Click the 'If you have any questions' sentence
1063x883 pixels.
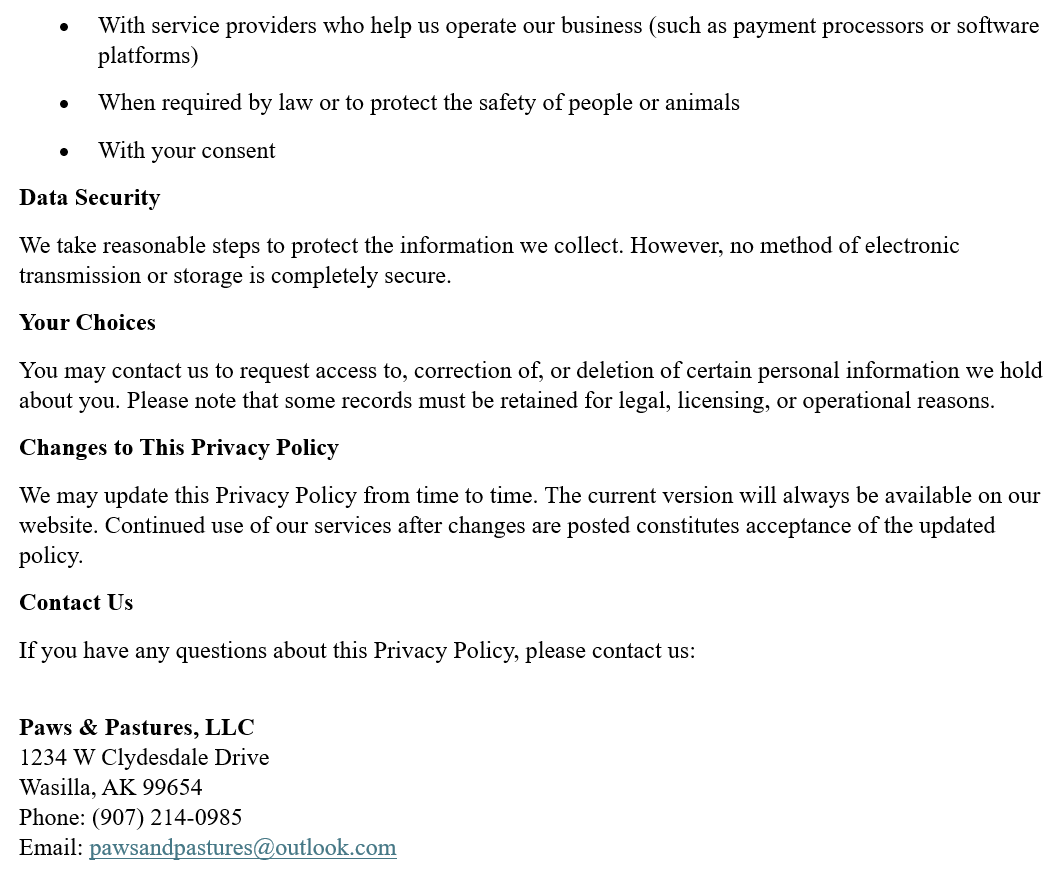pos(357,650)
